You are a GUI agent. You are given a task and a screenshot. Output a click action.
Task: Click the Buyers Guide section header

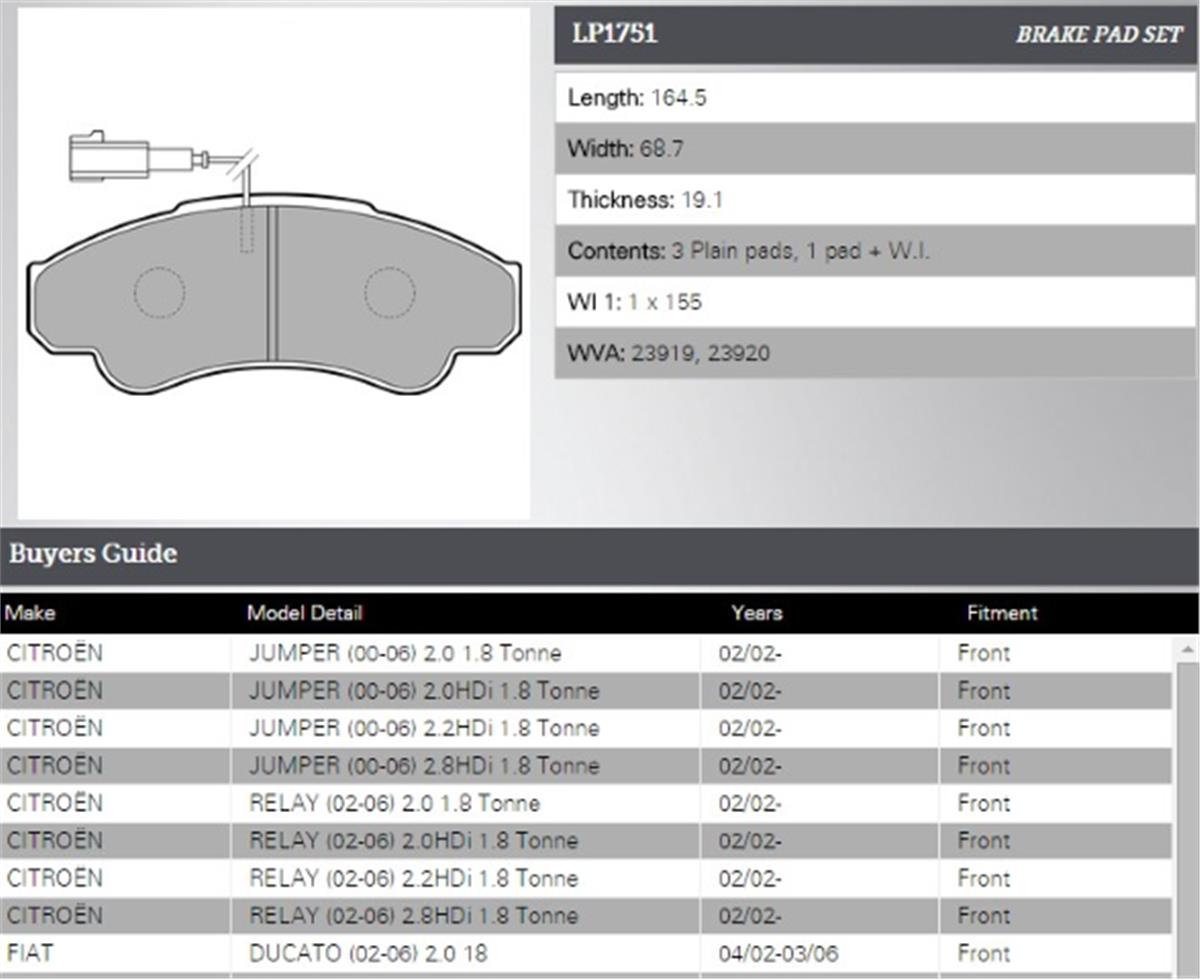[600, 554]
